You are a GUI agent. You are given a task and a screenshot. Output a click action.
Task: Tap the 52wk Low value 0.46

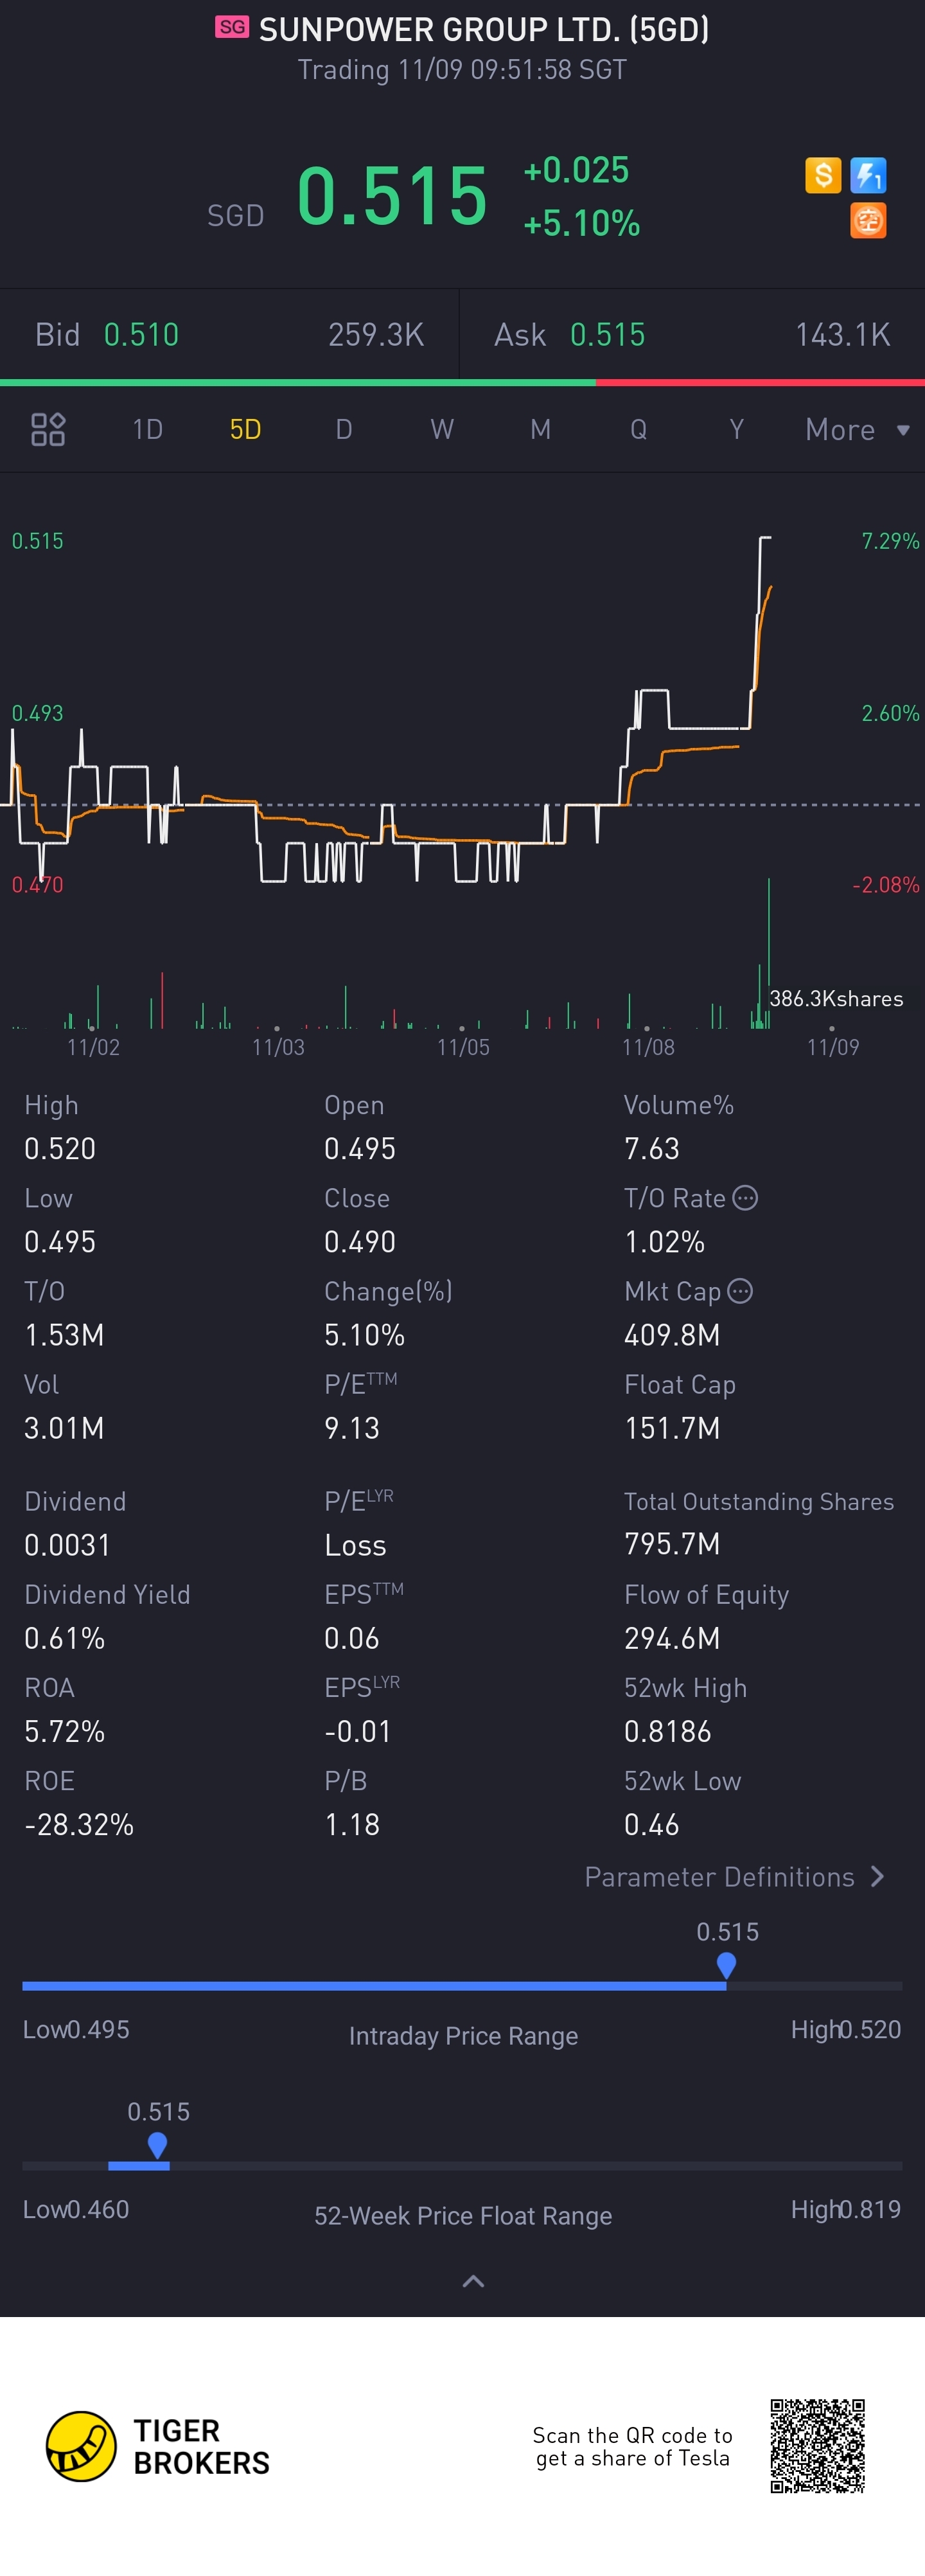click(651, 1824)
